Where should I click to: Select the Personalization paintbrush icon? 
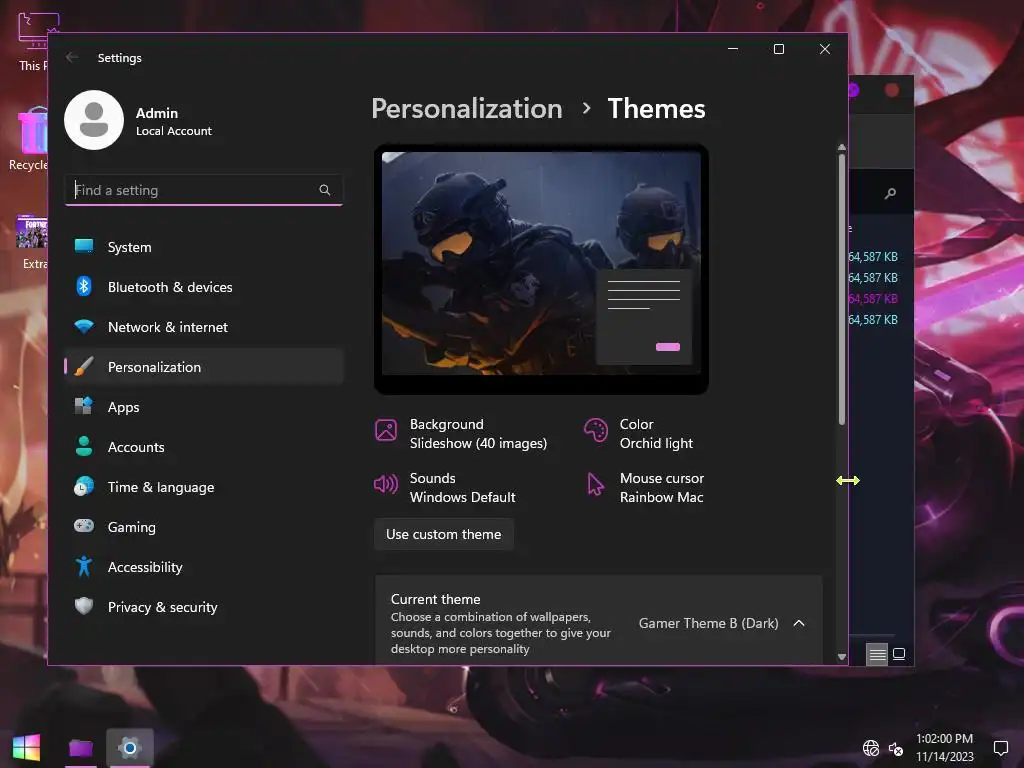[x=84, y=367]
